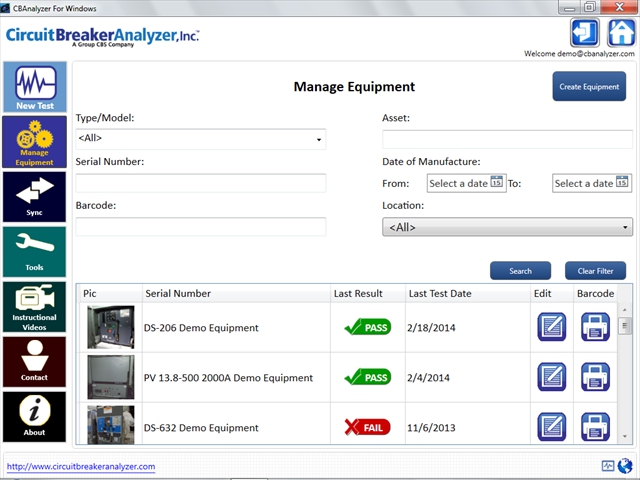The image size is (640, 480).
Task: Click the Barcode column header
Action: (x=596, y=293)
